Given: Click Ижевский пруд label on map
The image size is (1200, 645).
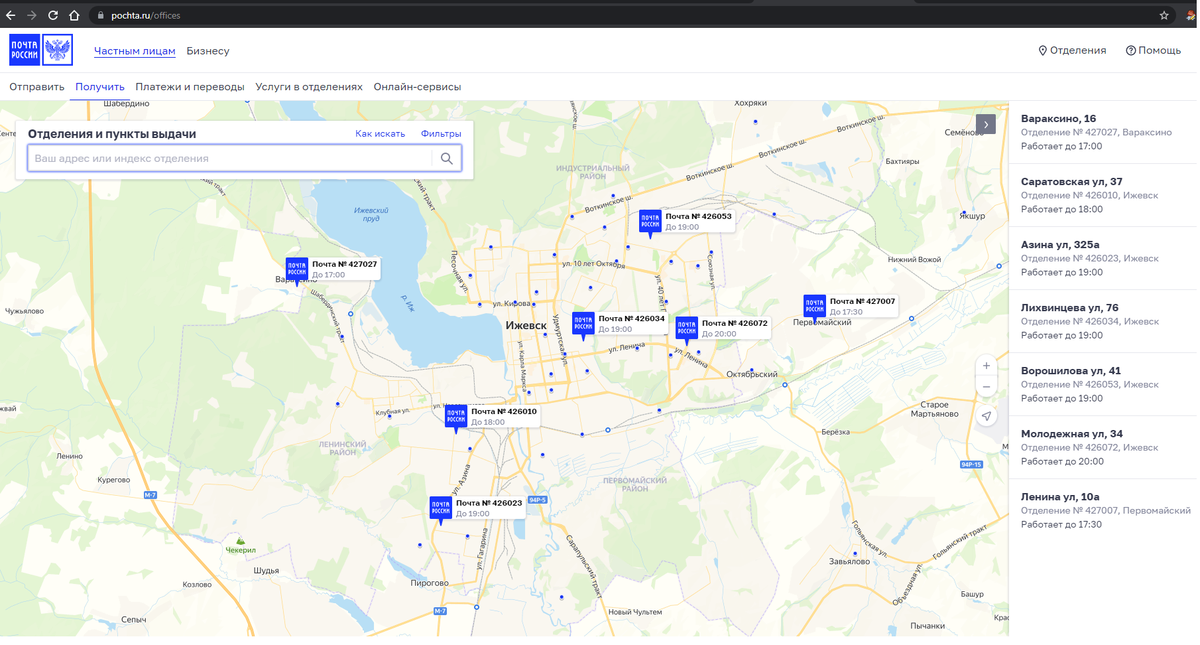Looking at the screenshot, I should tap(370, 214).
